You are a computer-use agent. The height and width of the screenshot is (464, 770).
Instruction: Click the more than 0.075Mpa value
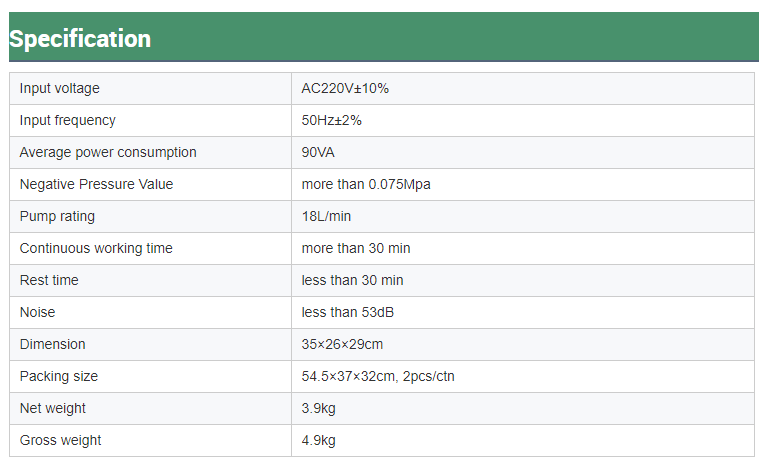pos(366,184)
